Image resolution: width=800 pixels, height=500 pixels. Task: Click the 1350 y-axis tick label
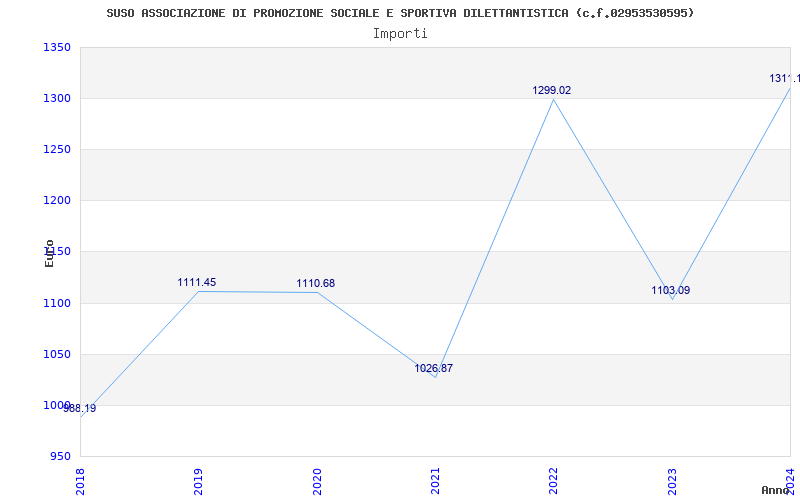pyautogui.click(x=57, y=47)
